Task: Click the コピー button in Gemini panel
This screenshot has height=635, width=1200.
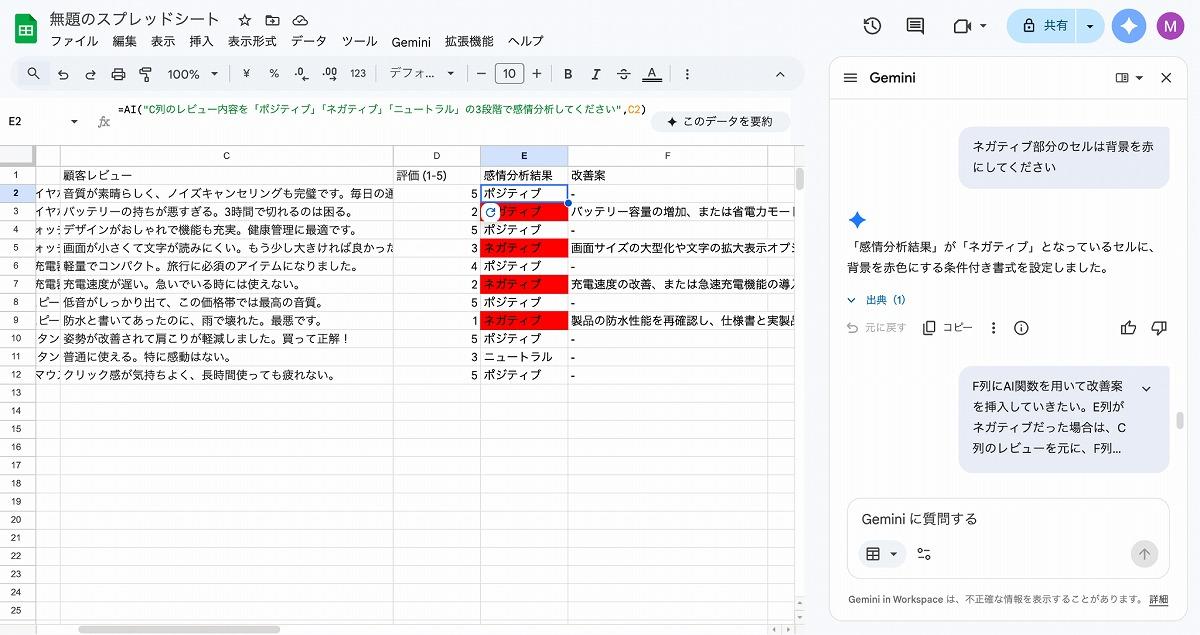Action: tap(947, 328)
